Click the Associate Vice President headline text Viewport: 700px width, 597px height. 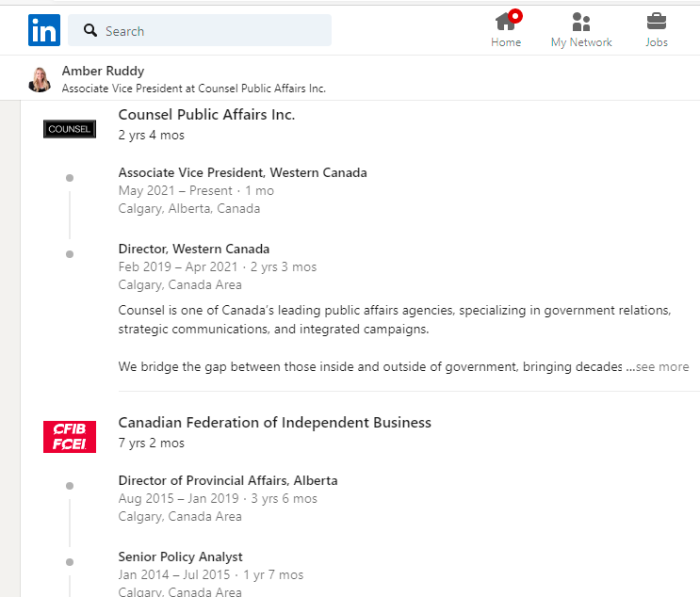pyautogui.click(x=194, y=88)
